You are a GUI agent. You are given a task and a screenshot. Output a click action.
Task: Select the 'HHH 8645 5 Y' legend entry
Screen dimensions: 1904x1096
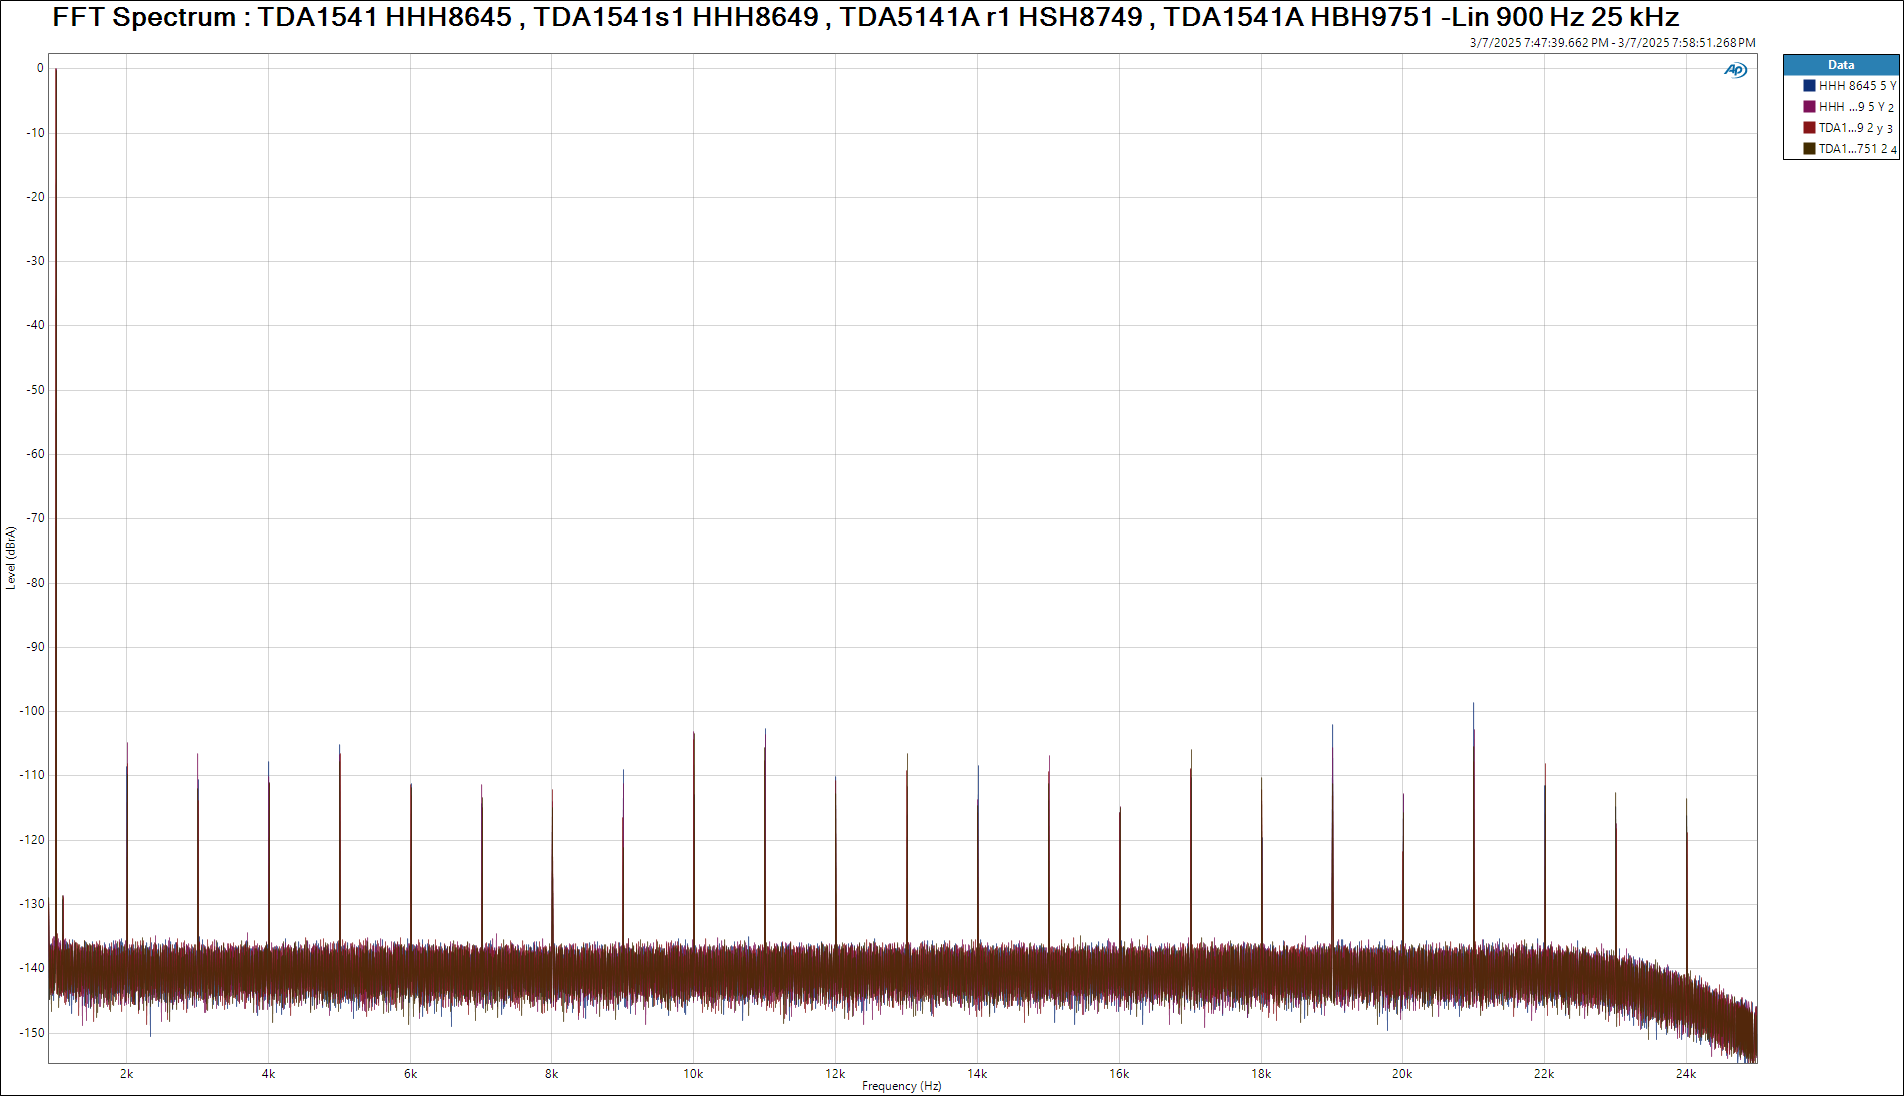click(1856, 86)
